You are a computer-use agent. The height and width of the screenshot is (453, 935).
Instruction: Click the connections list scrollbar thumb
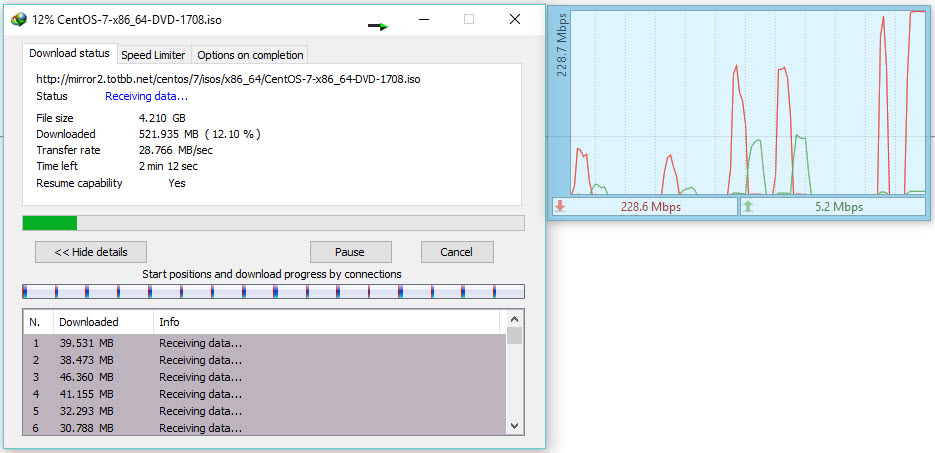click(x=515, y=335)
